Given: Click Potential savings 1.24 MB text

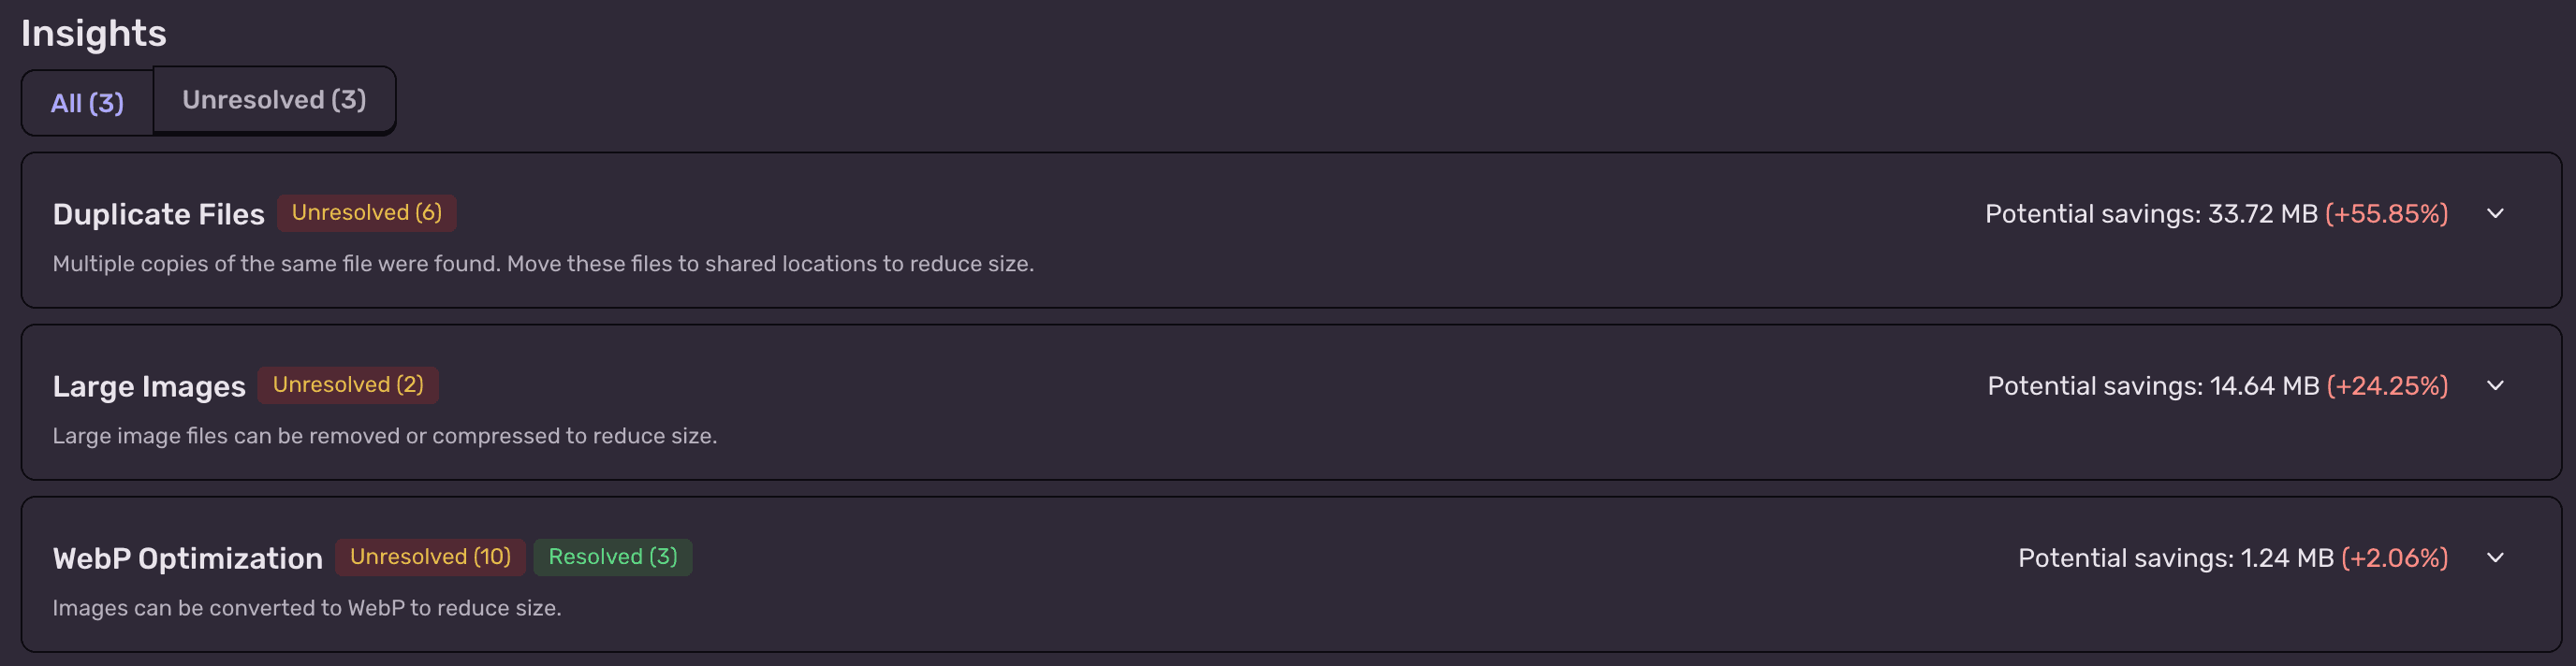Looking at the screenshot, I should 2175,558.
